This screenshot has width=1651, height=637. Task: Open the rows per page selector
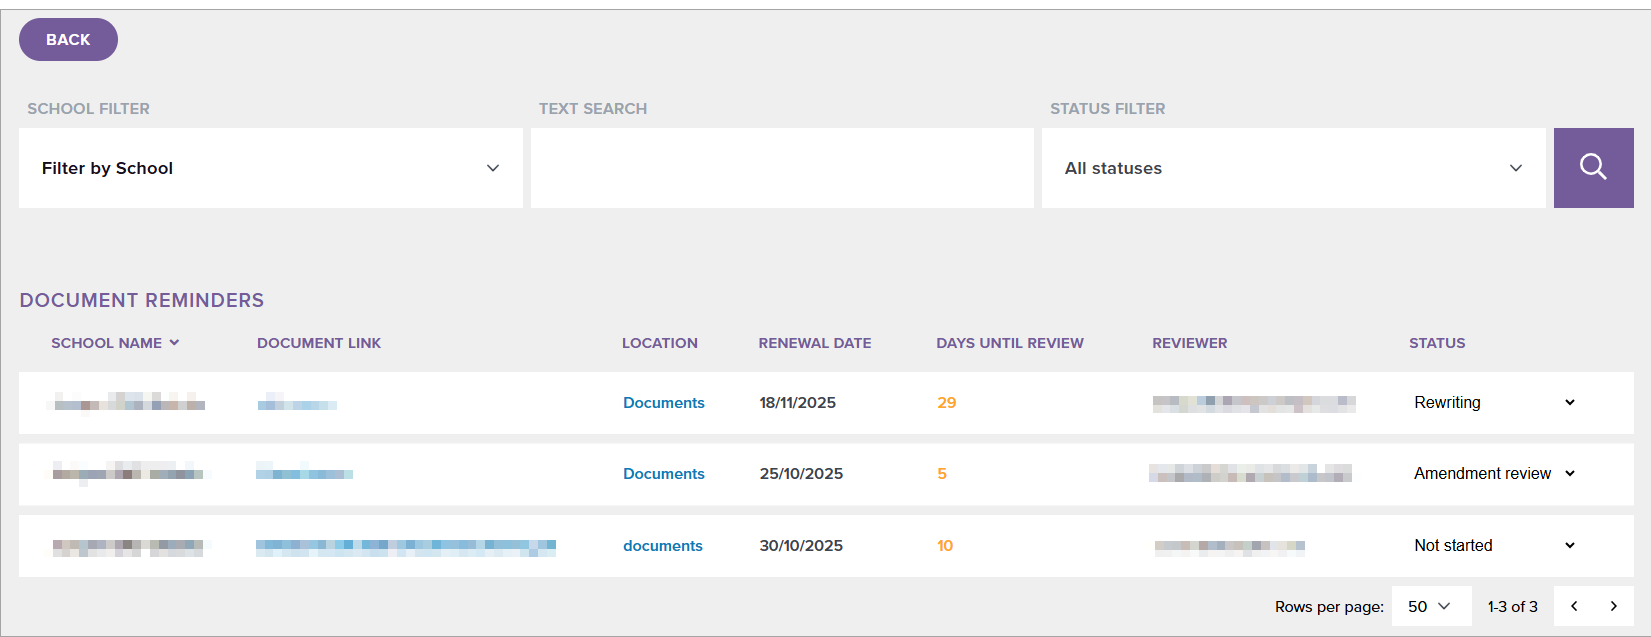(x=1430, y=606)
